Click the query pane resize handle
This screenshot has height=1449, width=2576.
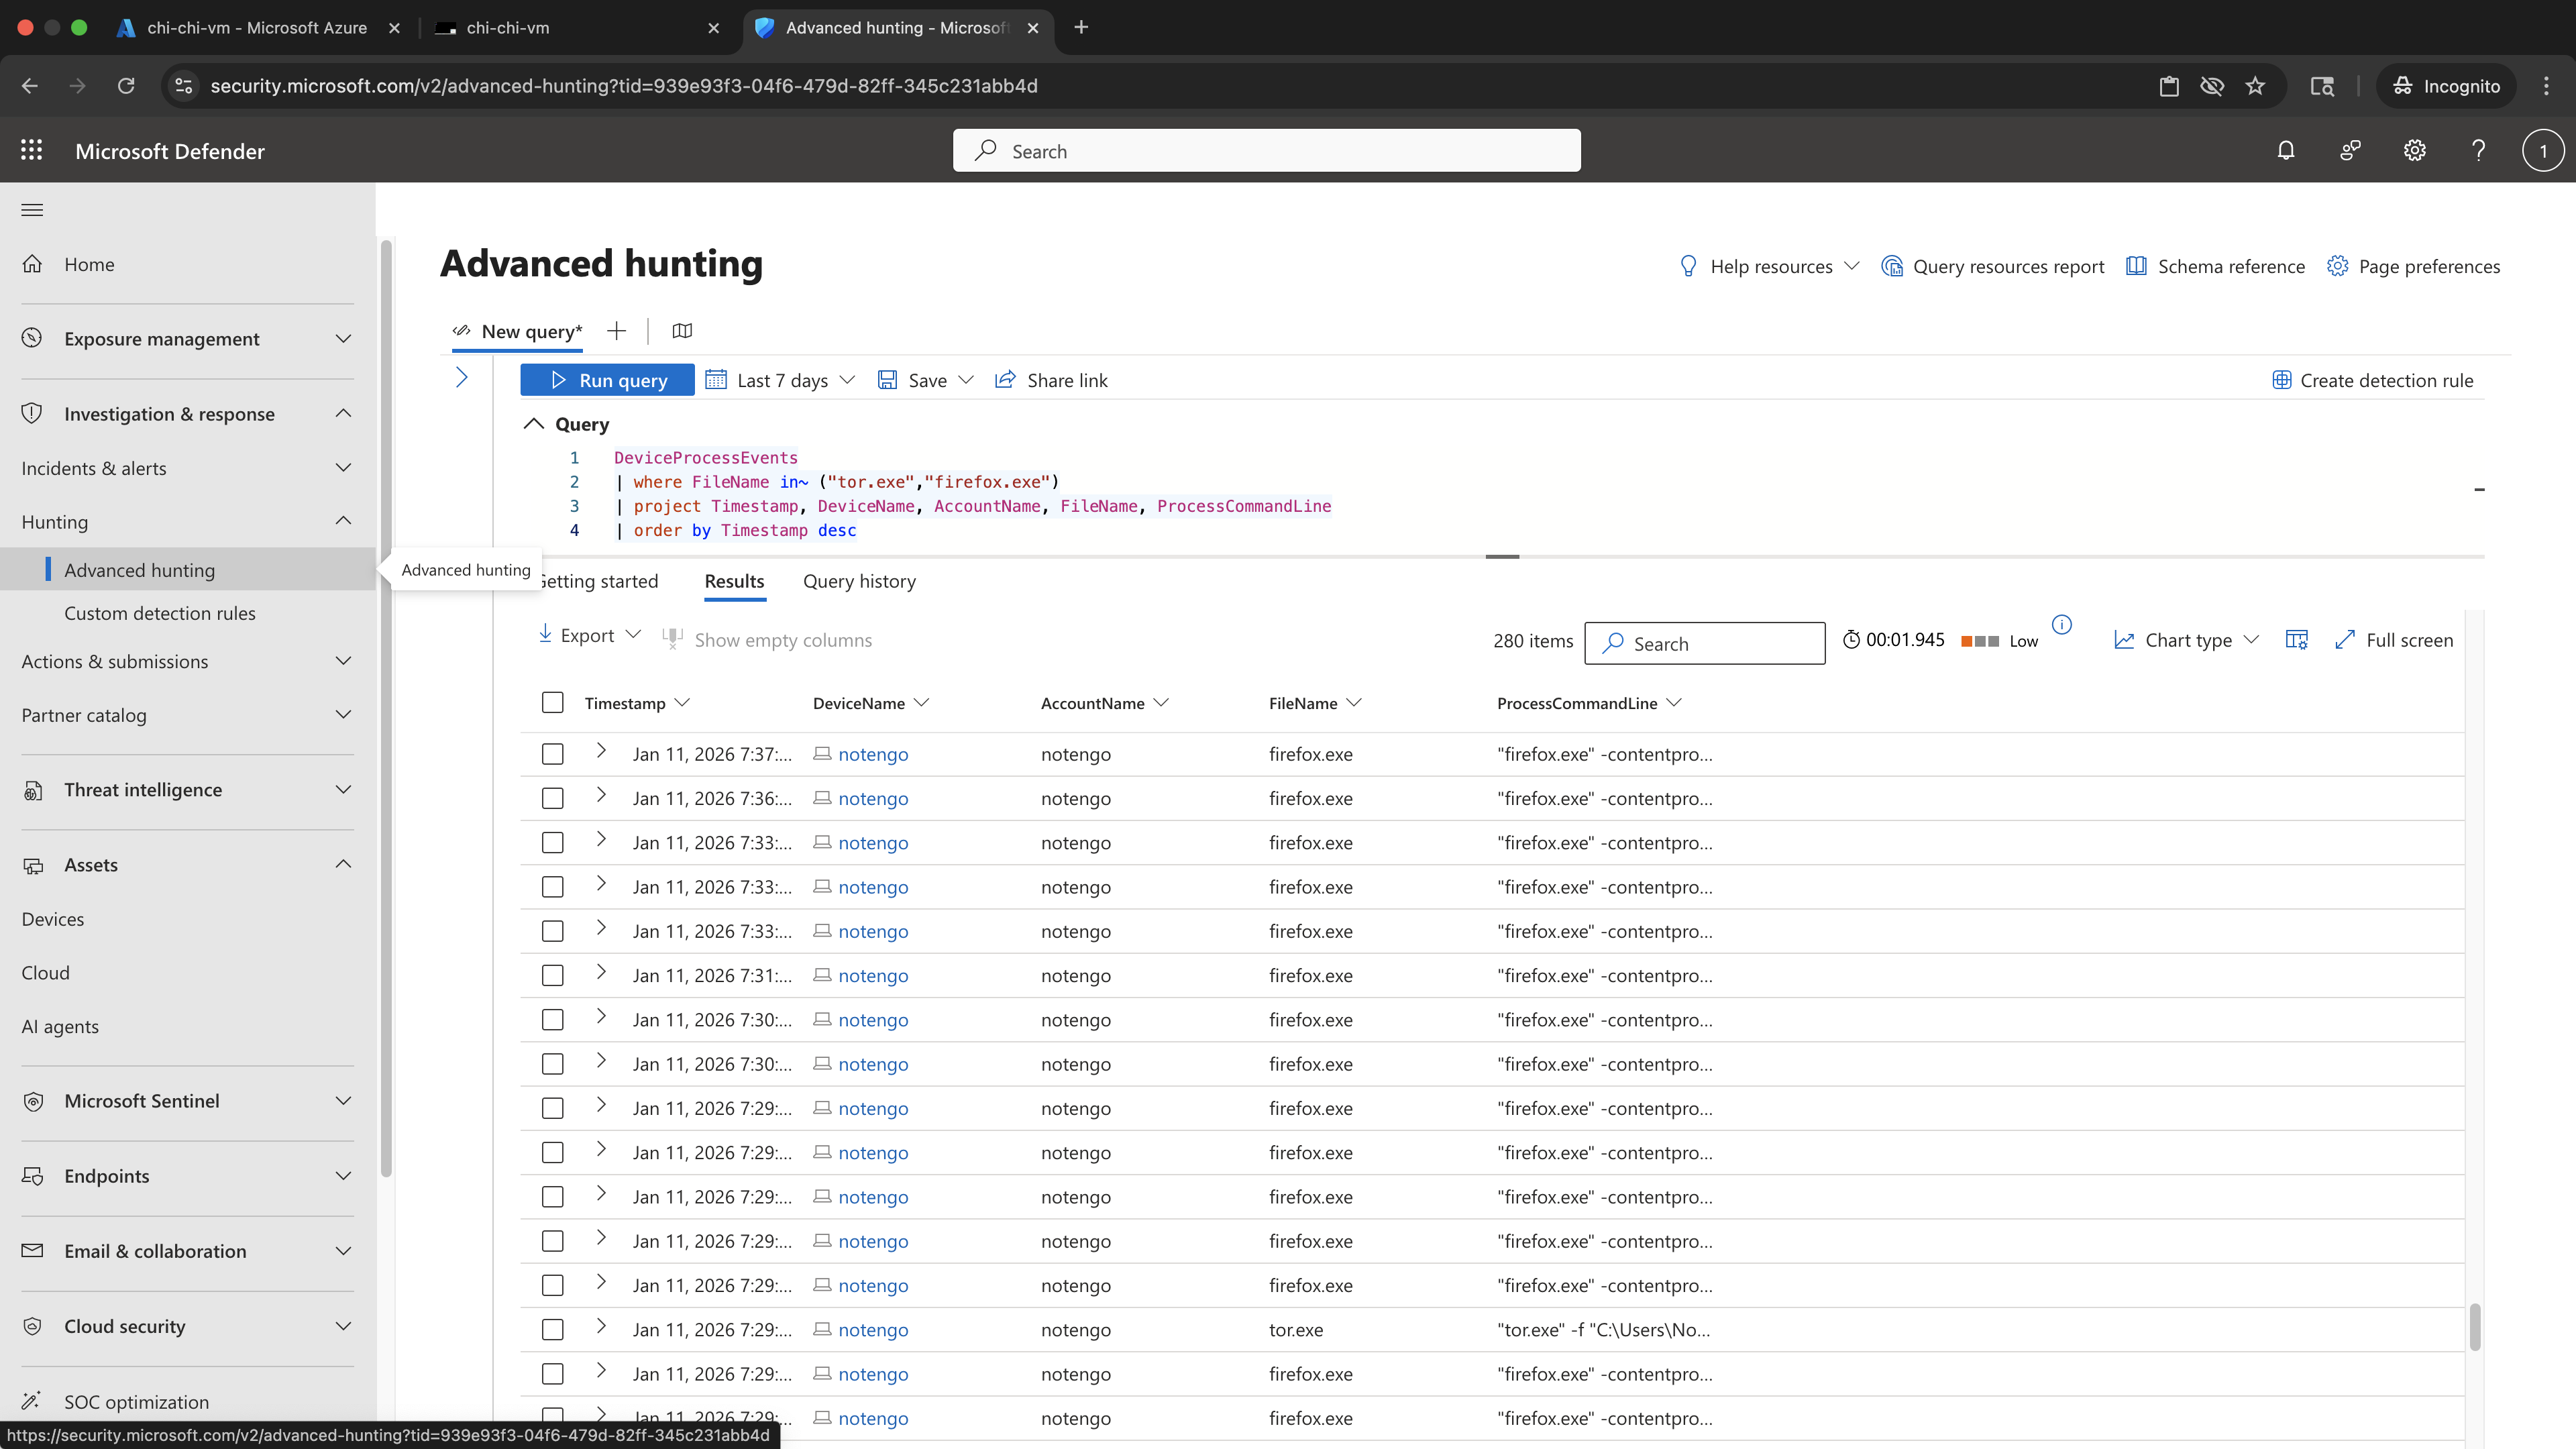pos(1502,556)
